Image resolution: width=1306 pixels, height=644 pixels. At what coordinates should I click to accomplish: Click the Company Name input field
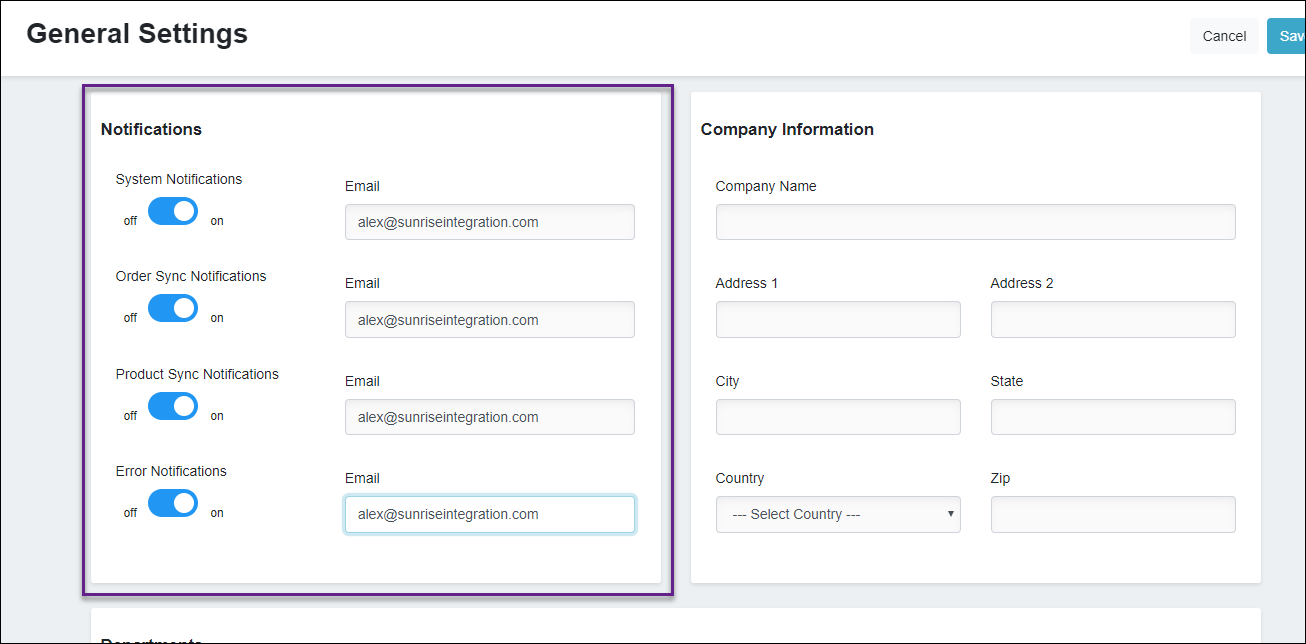(x=975, y=222)
